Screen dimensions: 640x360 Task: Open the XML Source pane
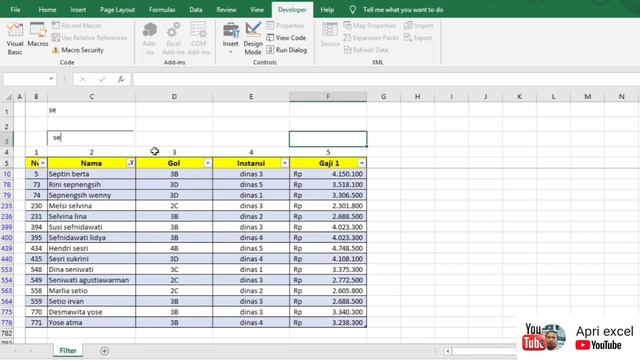(330, 35)
